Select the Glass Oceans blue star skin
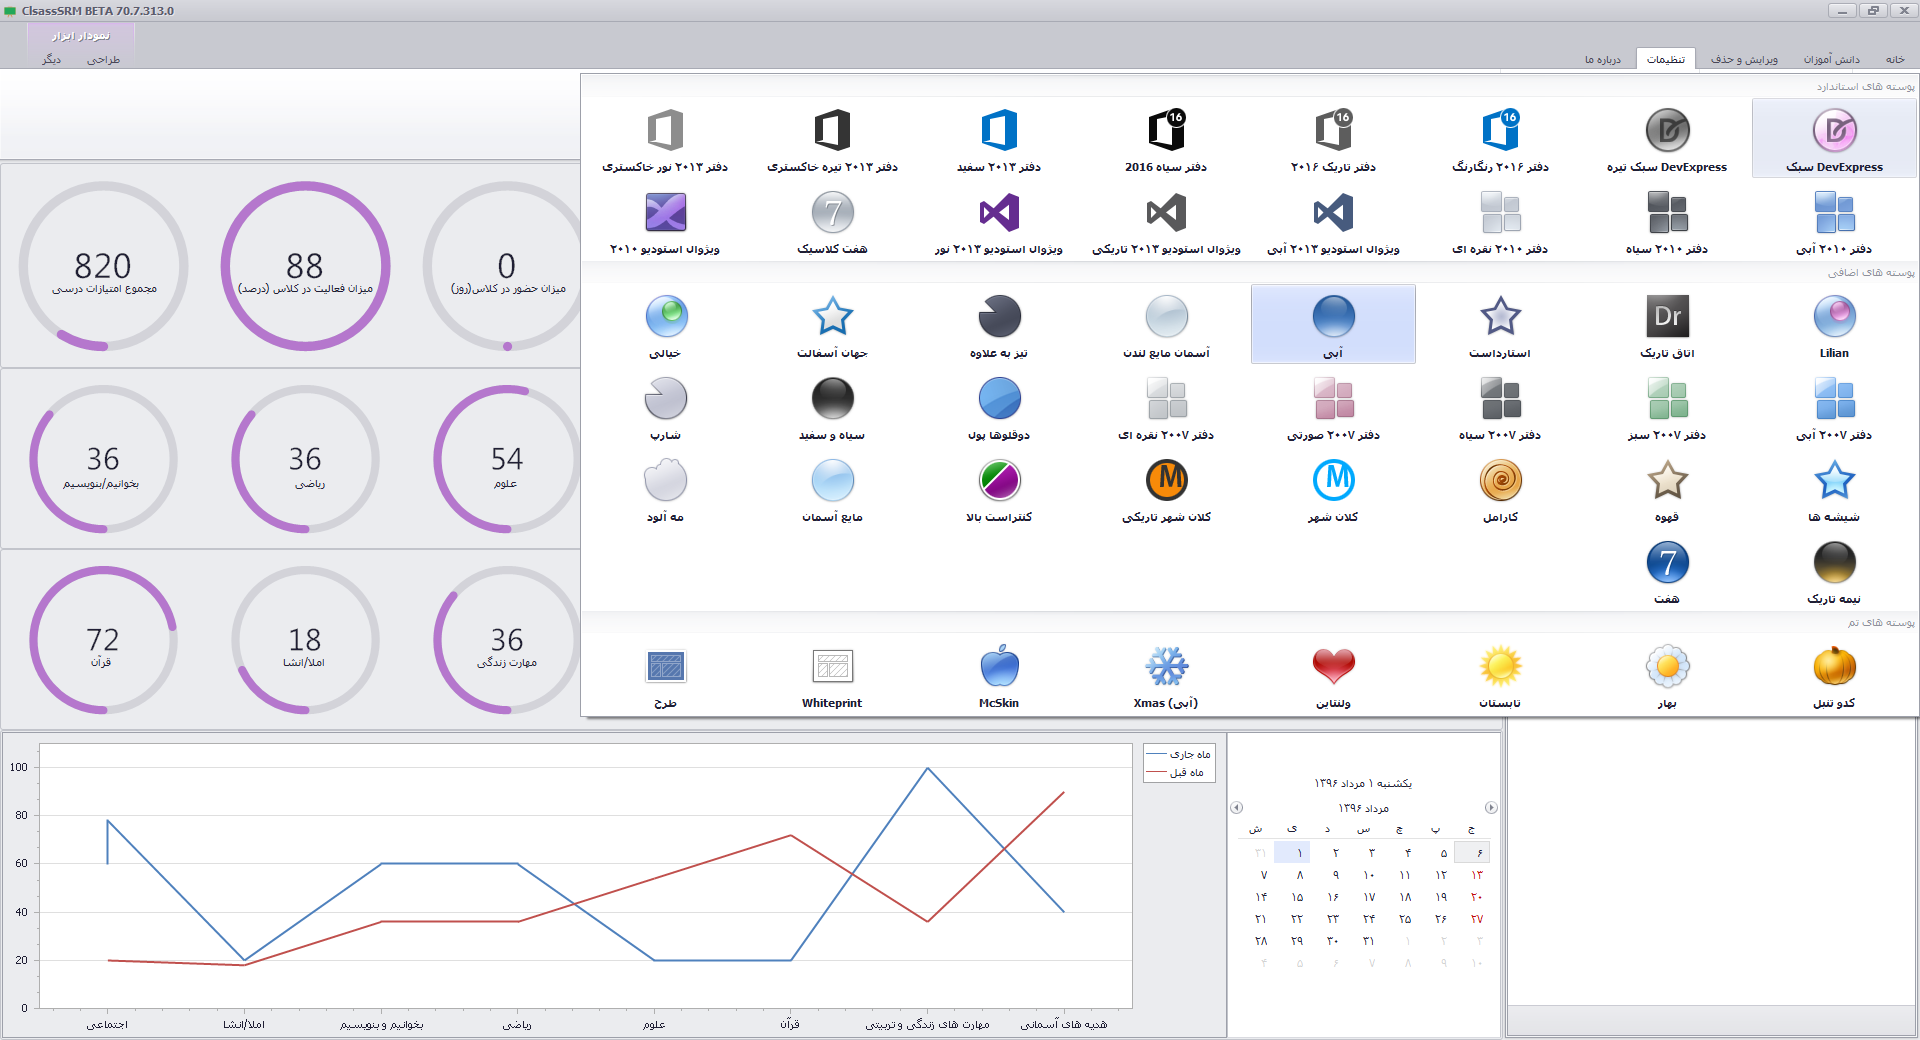Viewport: 1920px width, 1040px height. 1834,489
